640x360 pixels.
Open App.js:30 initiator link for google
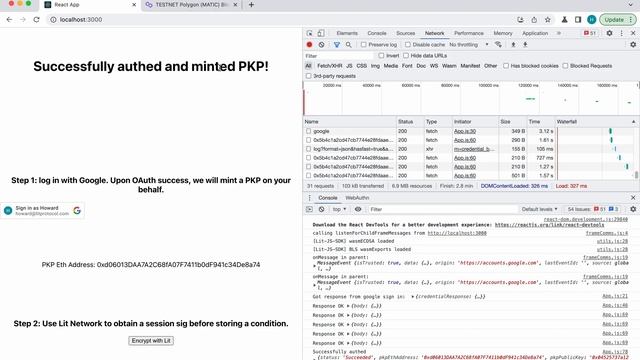[x=465, y=131]
